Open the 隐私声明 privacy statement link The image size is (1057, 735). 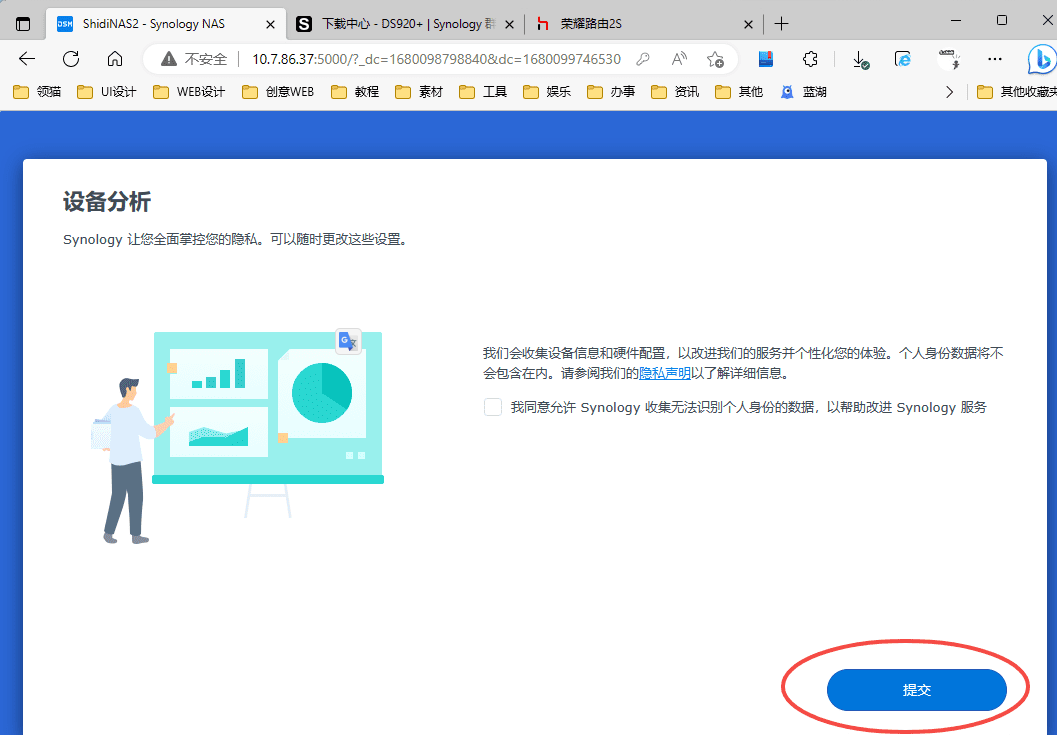point(665,373)
